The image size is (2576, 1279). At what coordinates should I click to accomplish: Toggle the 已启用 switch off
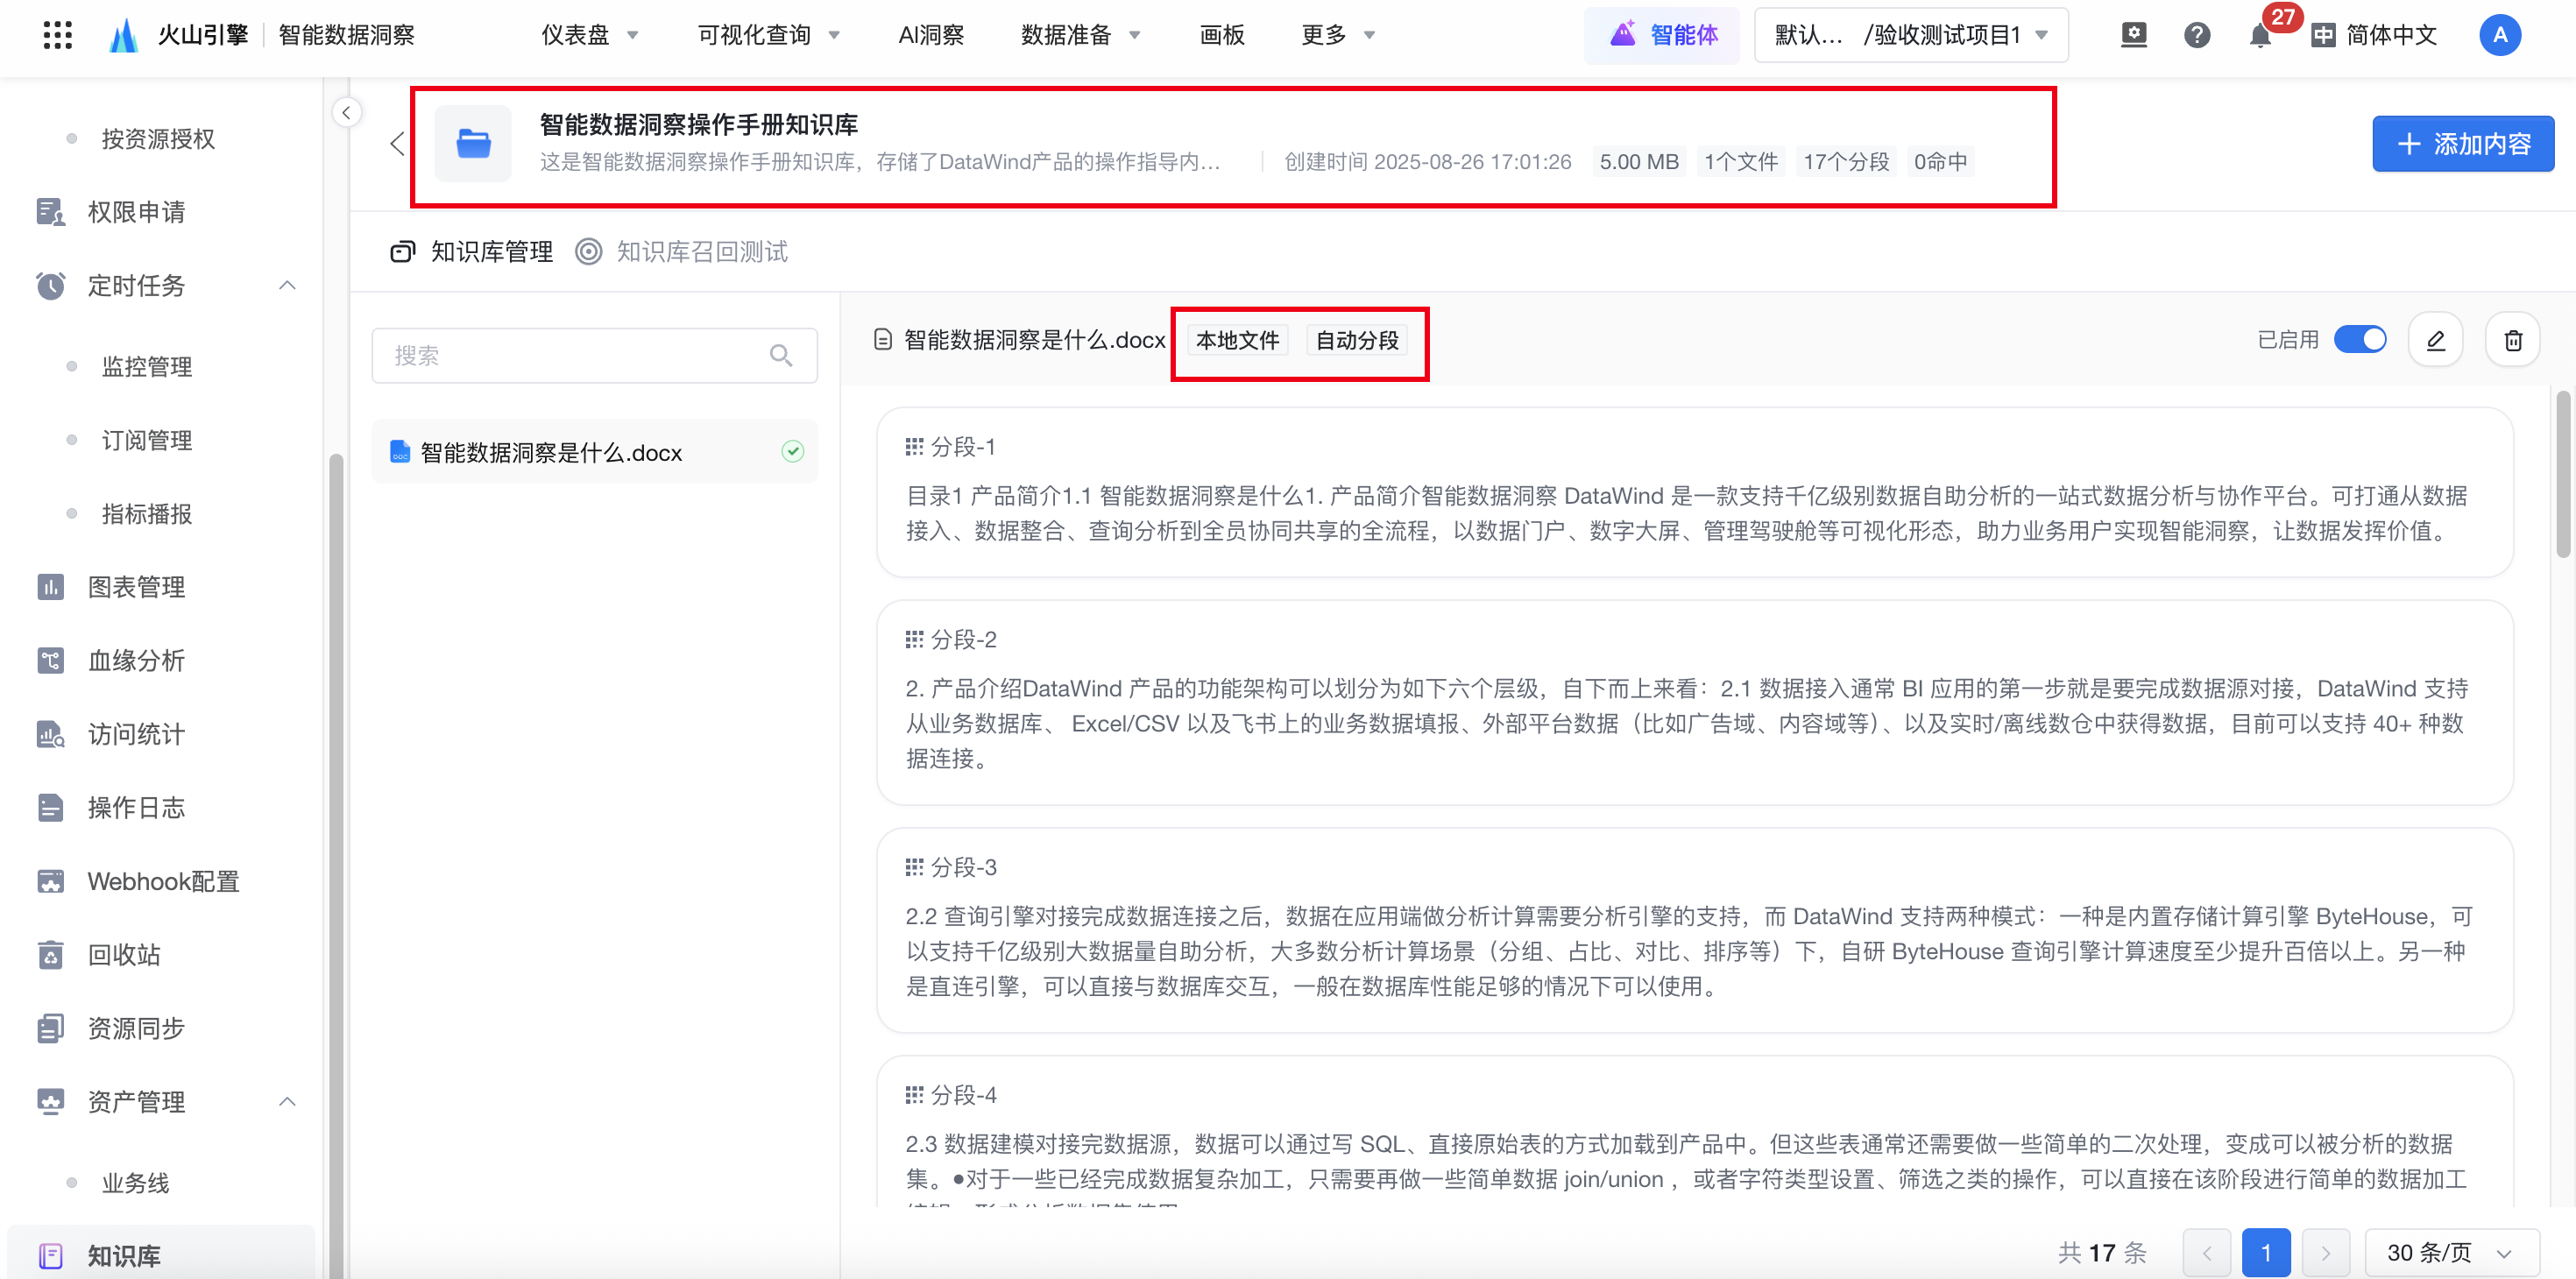[x=2360, y=340]
